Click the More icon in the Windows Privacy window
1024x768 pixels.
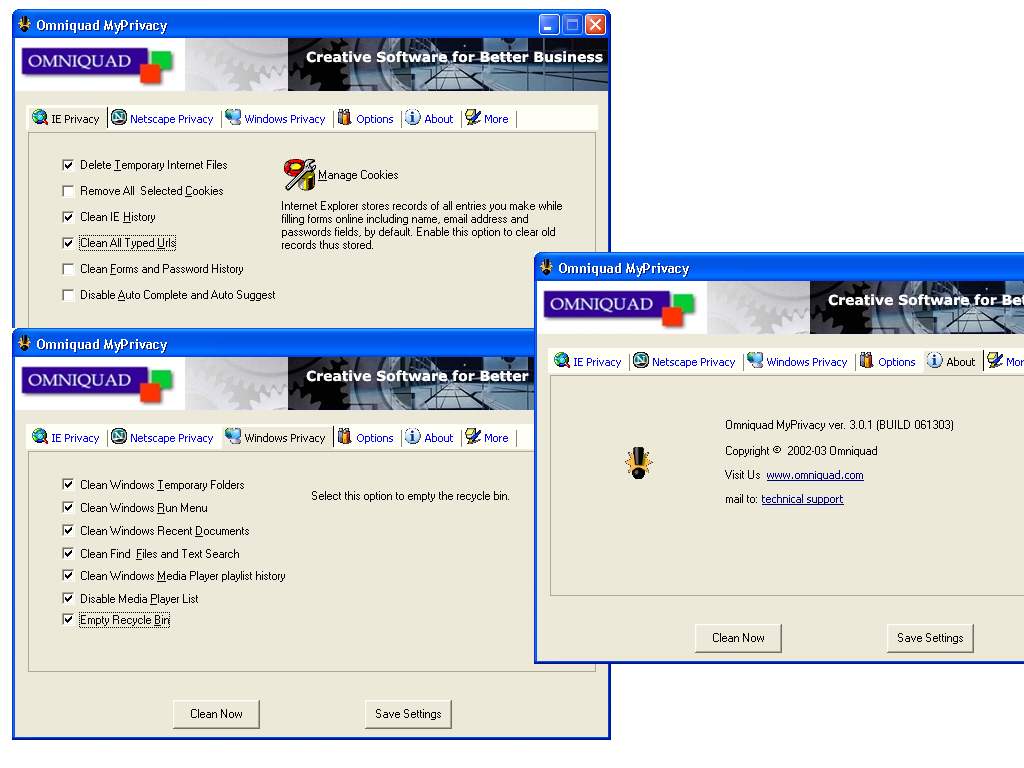[473, 436]
